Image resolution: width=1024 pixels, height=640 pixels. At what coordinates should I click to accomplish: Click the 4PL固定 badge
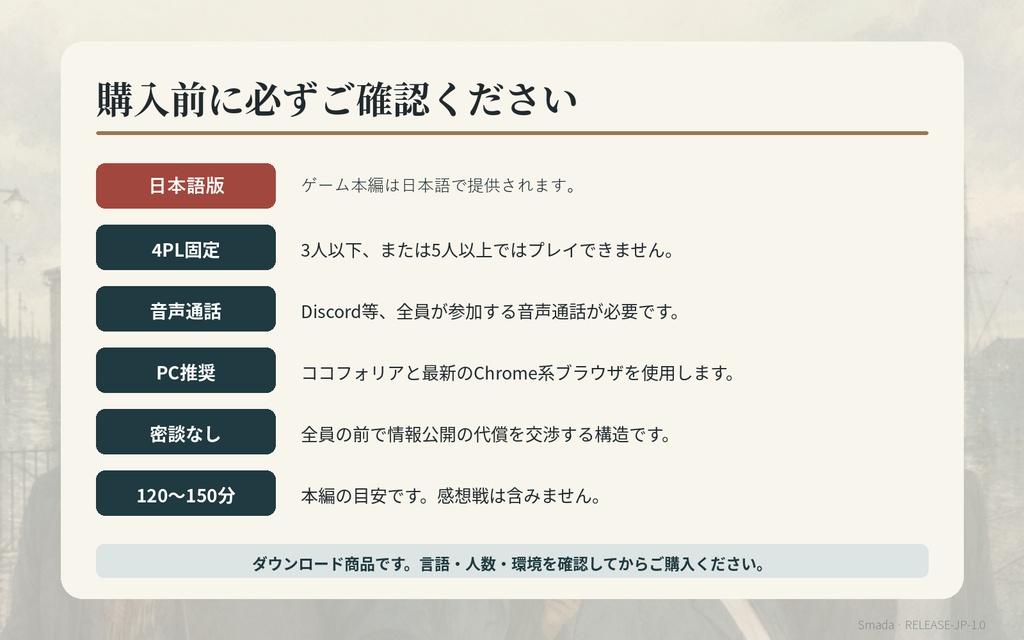coord(185,248)
